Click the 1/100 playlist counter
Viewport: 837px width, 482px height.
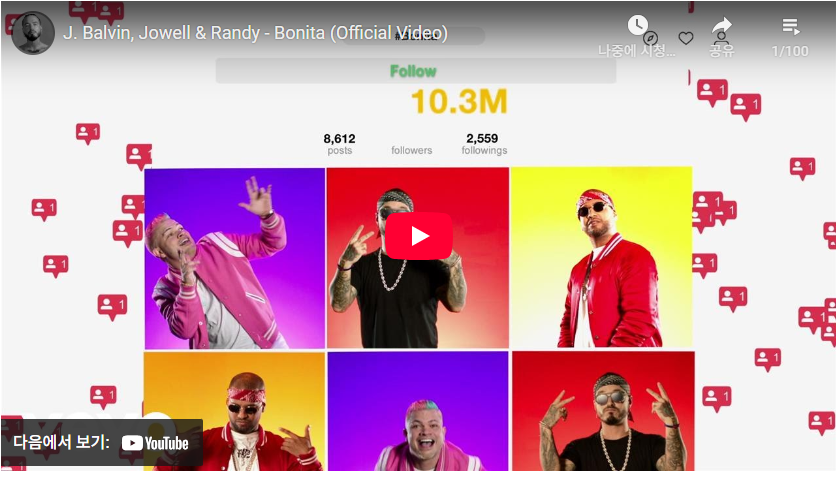[790, 51]
